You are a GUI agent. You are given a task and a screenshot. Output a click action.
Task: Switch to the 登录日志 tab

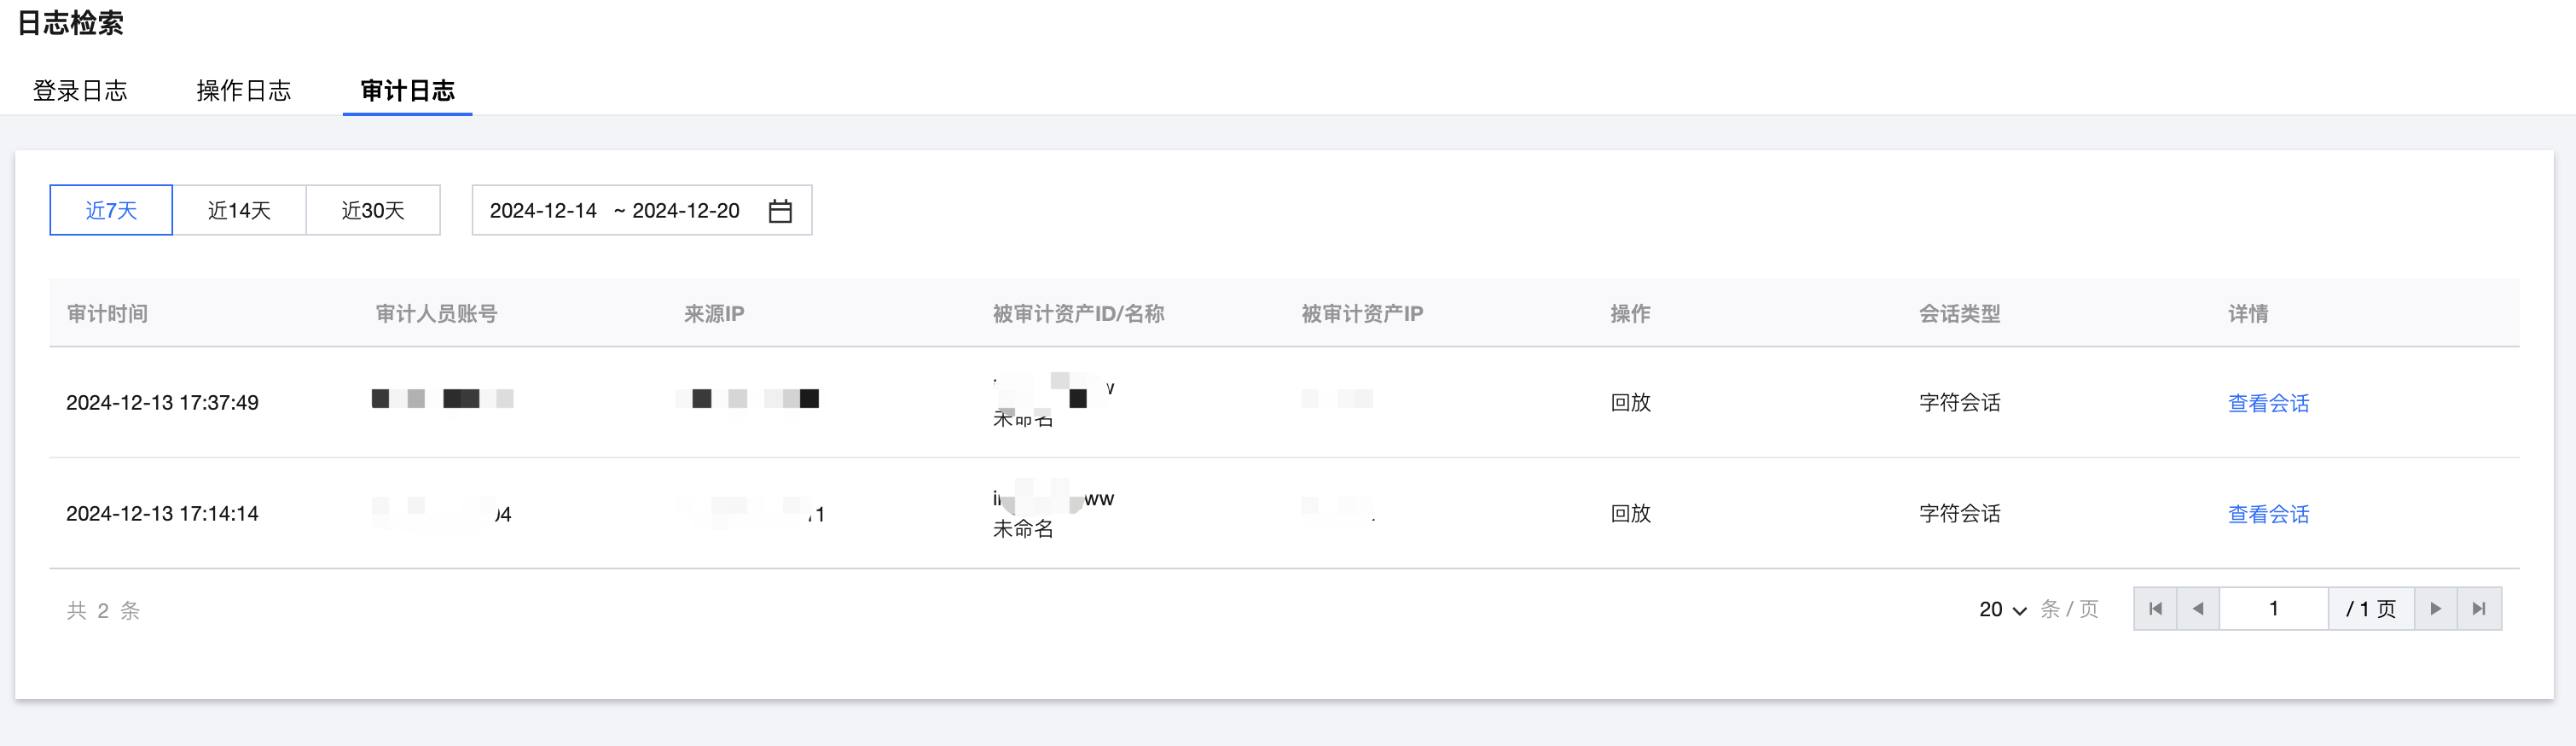click(80, 91)
